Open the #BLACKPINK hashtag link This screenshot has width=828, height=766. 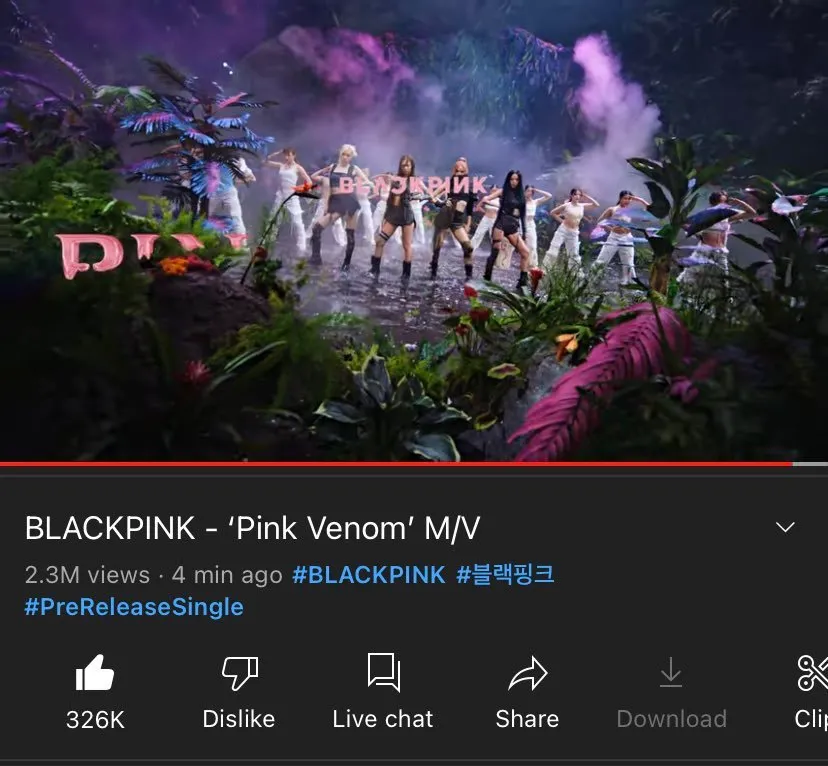[369, 574]
